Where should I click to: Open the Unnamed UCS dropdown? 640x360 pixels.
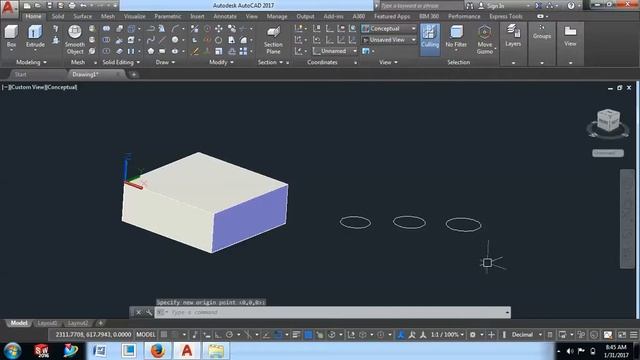coord(335,51)
